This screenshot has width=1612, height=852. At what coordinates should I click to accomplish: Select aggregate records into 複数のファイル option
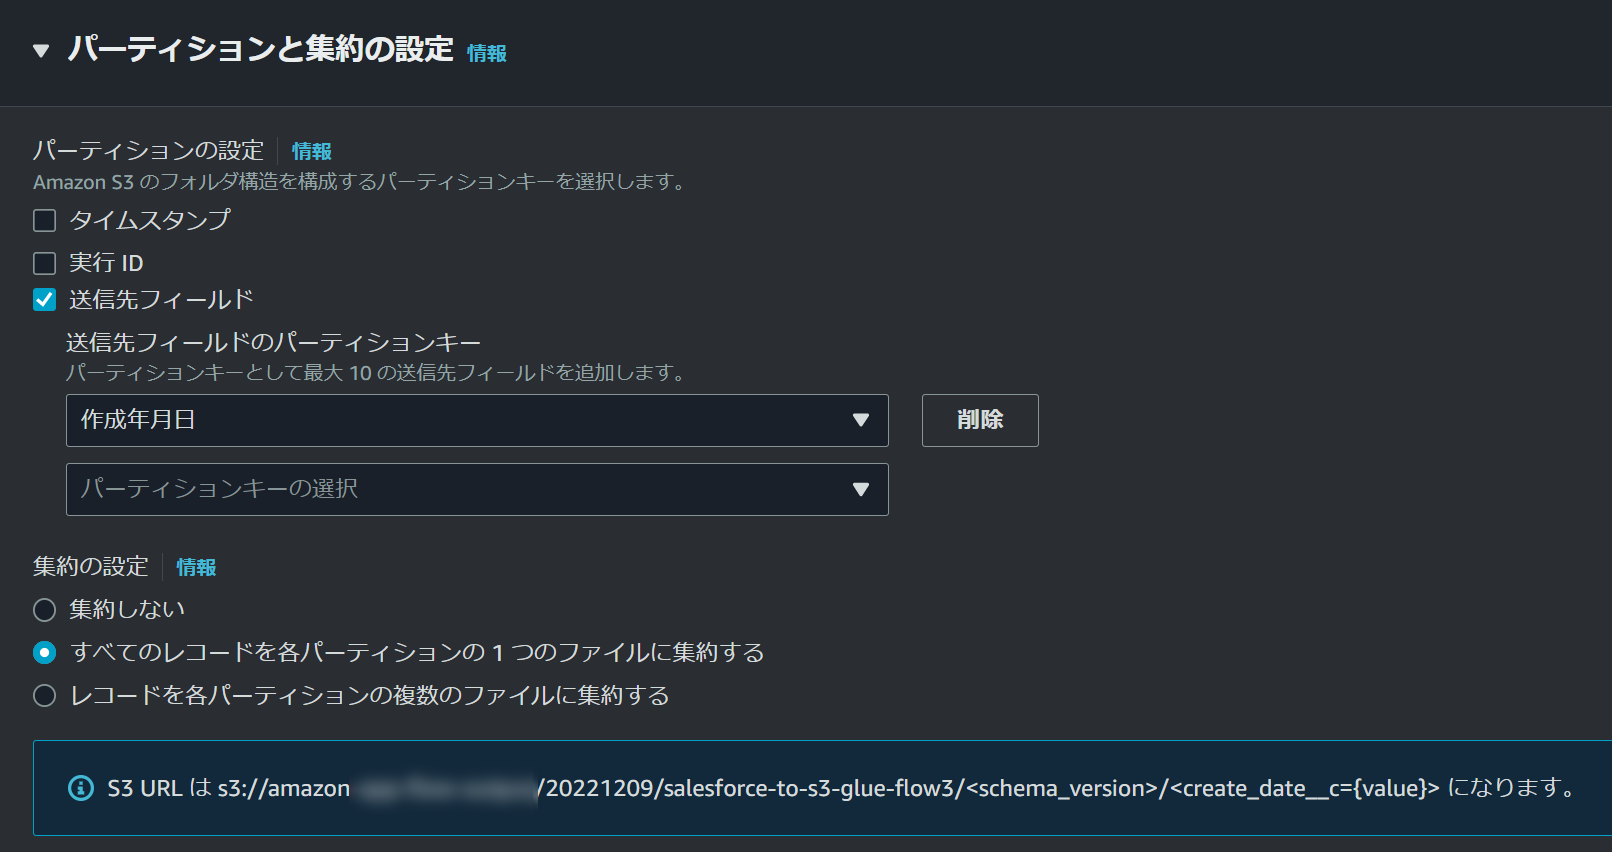tap(45, 696)
